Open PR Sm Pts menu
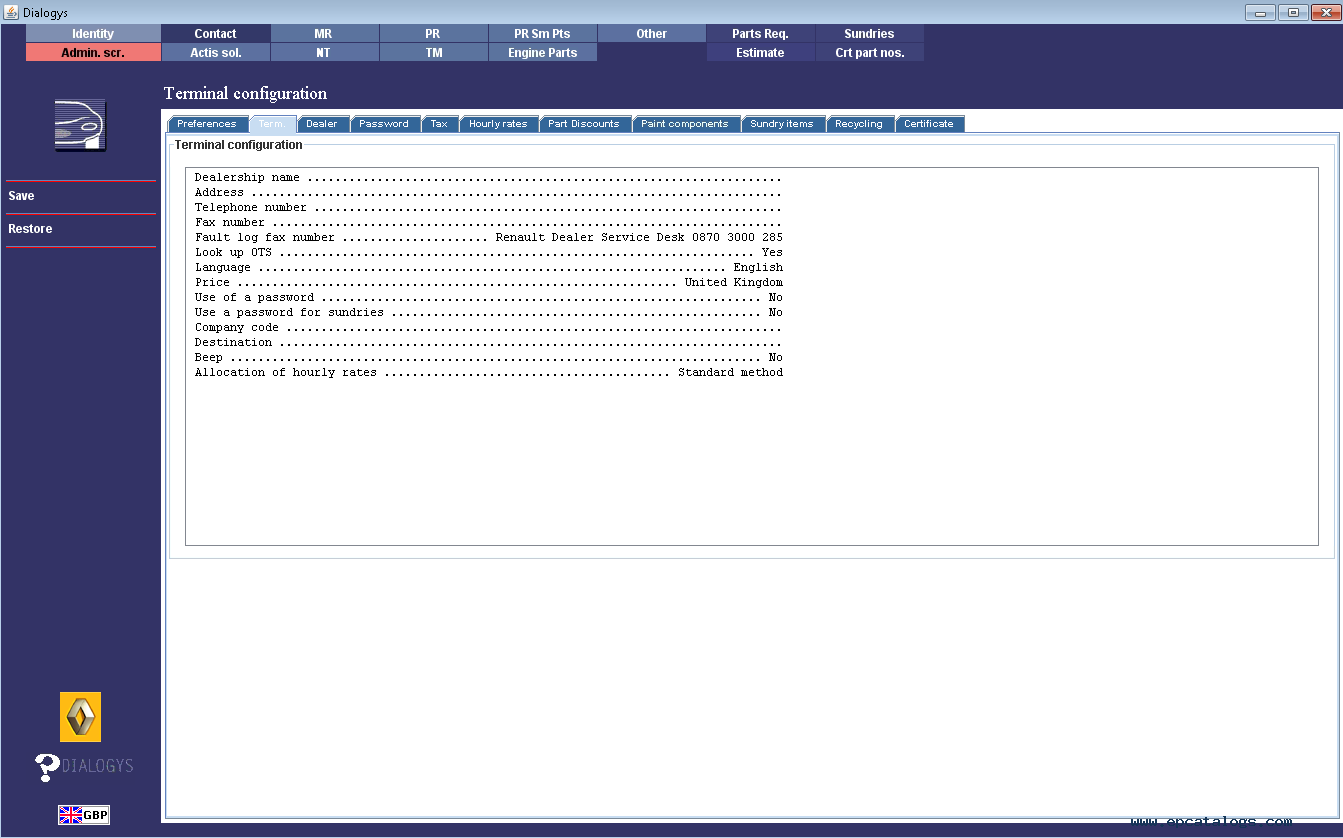The width and height of the screenshot is (1343, 838). (x=542, y=34)
